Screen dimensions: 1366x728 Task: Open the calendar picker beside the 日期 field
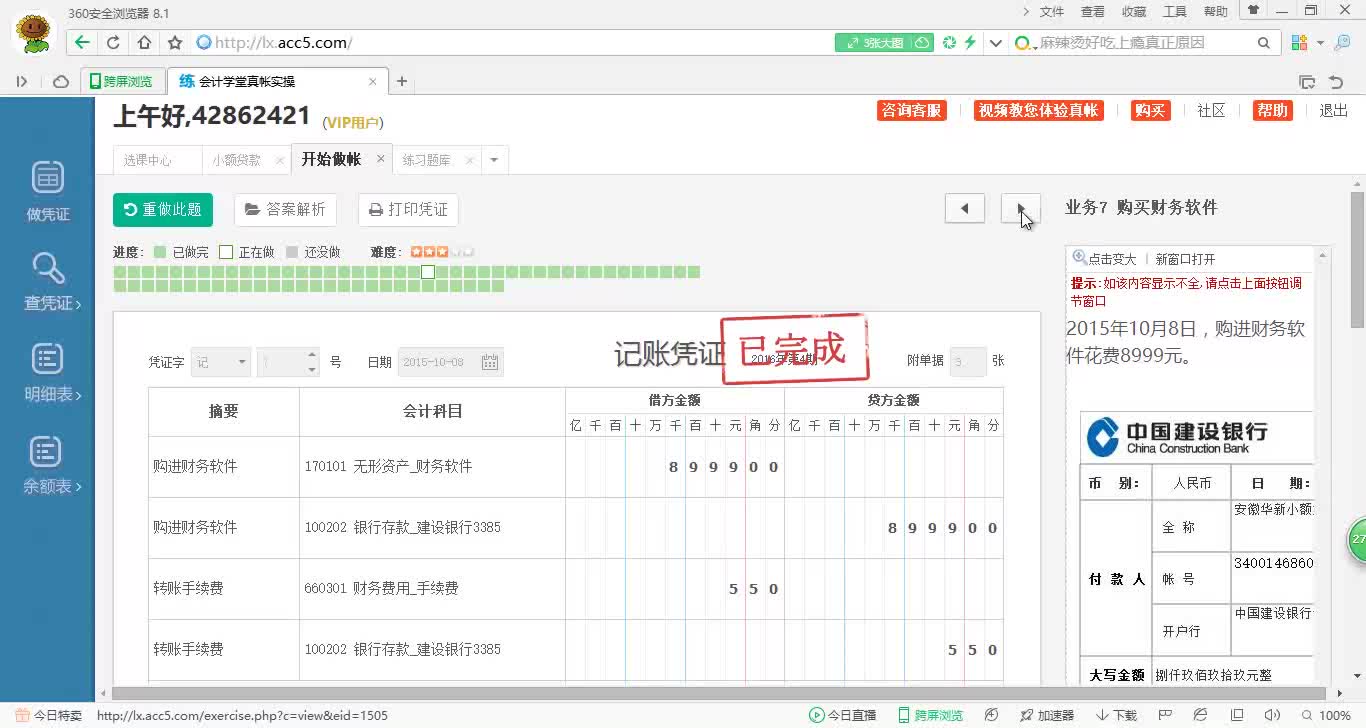(x=490, y=362)
